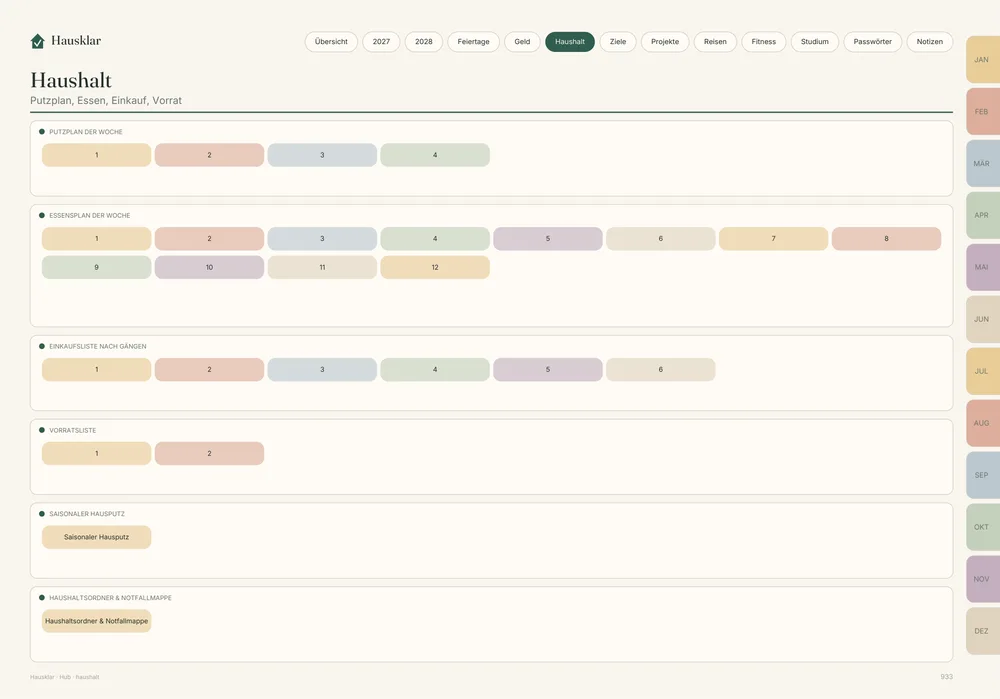Switch to the Projekte tab
1000x699 pixels.
click(665, 41)
